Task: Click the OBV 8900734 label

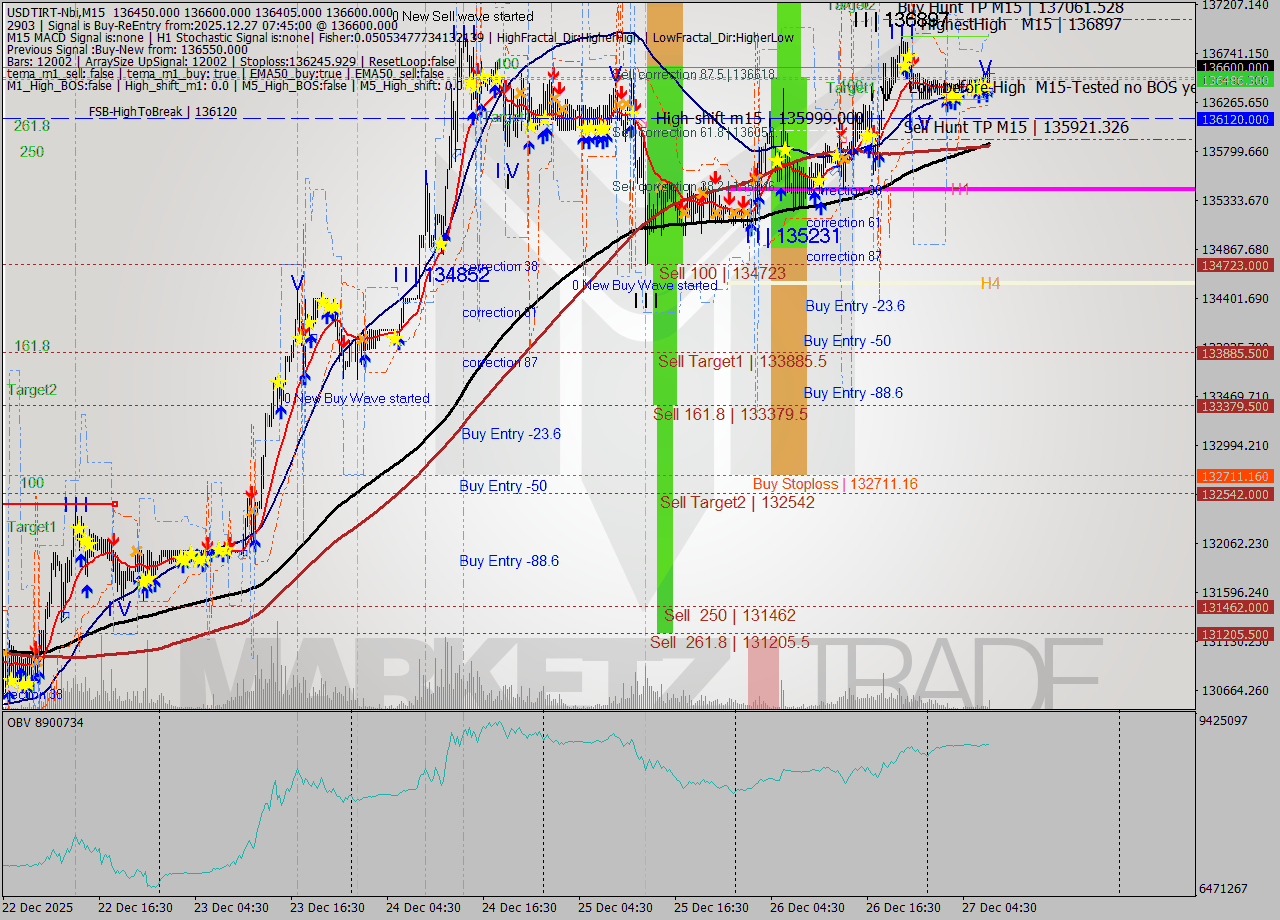Action: coord(47,721)
